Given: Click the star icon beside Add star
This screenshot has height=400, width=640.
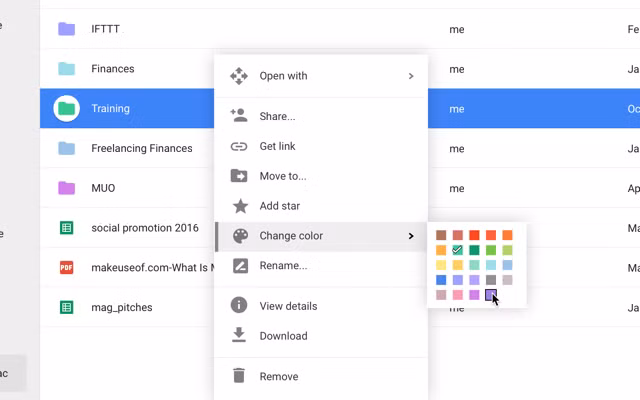Looking at the screenshot, I should coord(239,206).
